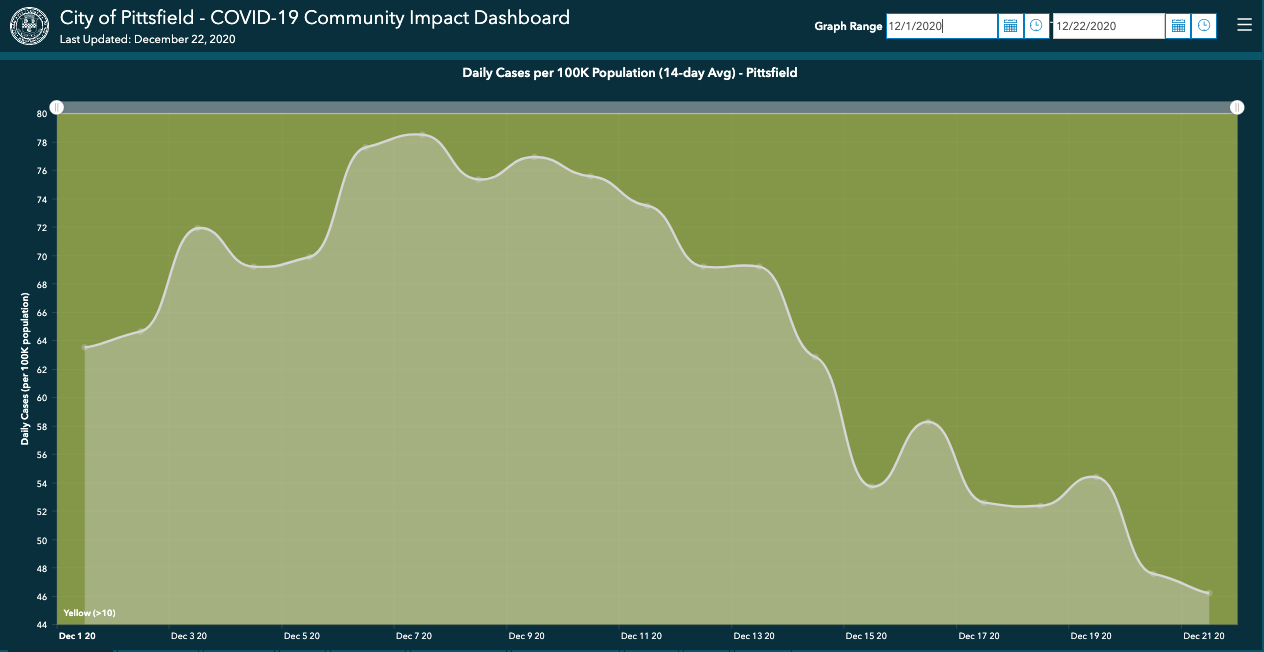The height and width of the screenshot is (652, 1264).
Task: Grab the right range slider handle
Action: pyautogui.click(x=1237, y=107)
